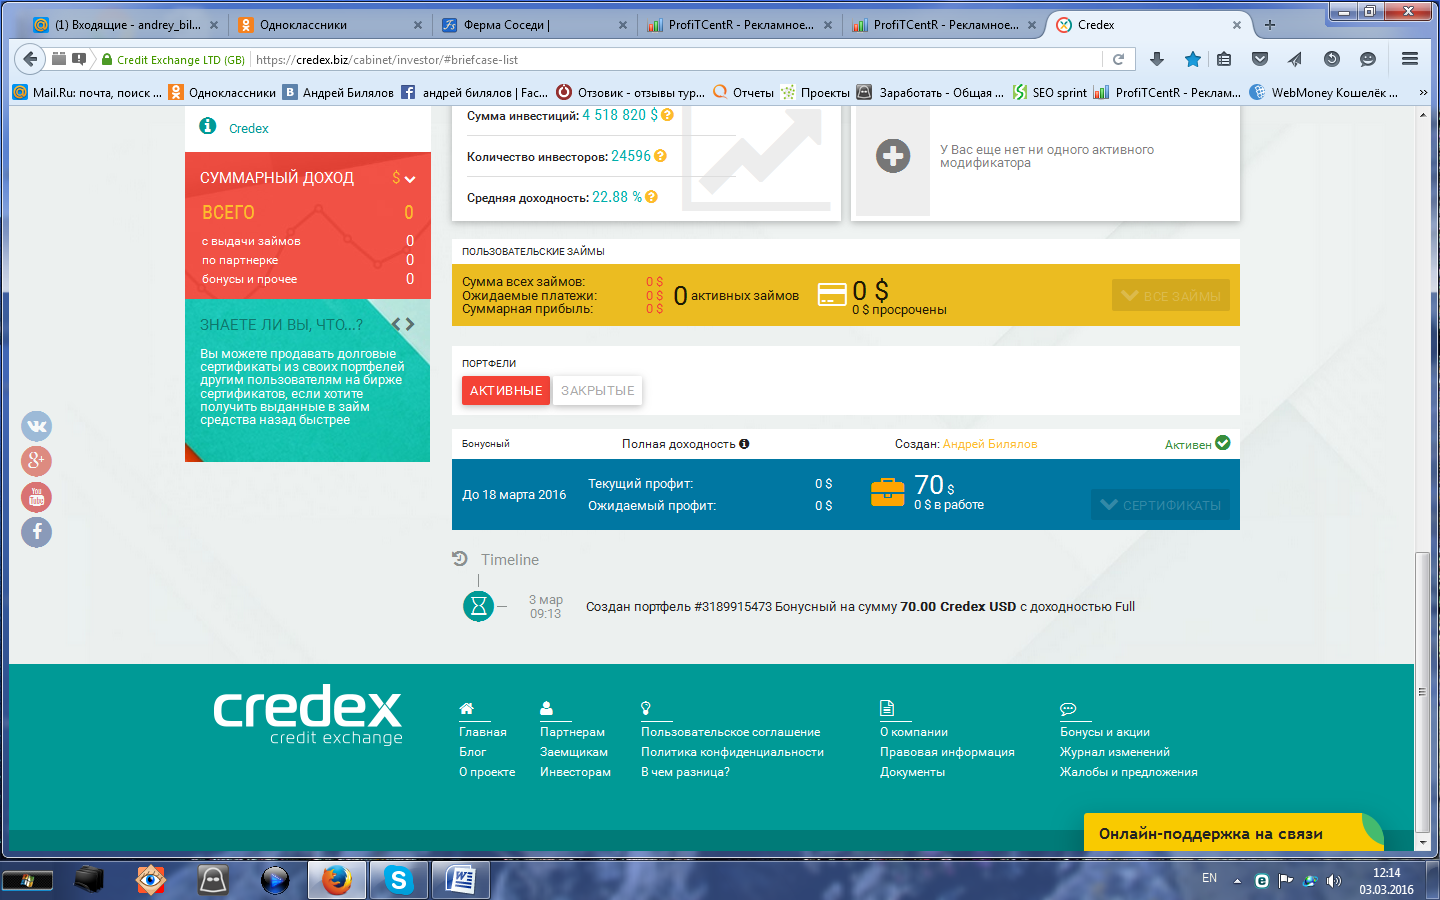Click the Windows Start button
Screen dimensions: 1440x900
[x=27, y=881]
